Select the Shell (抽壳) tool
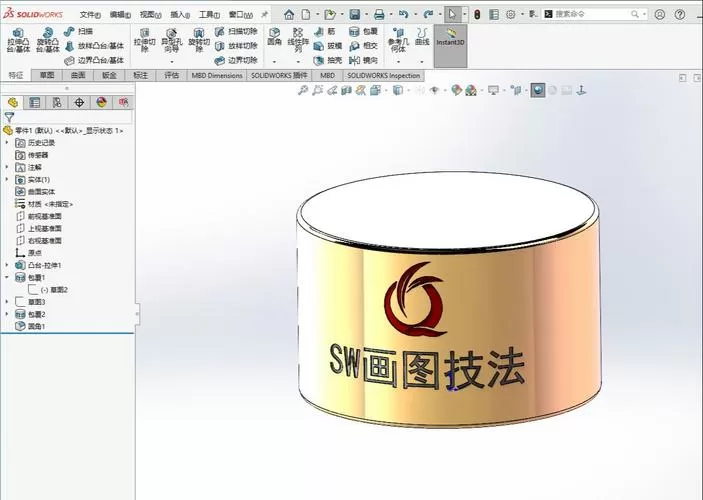The width and height of the screenshot is (703, 500). pyautogui.click(x=328, y=60)
